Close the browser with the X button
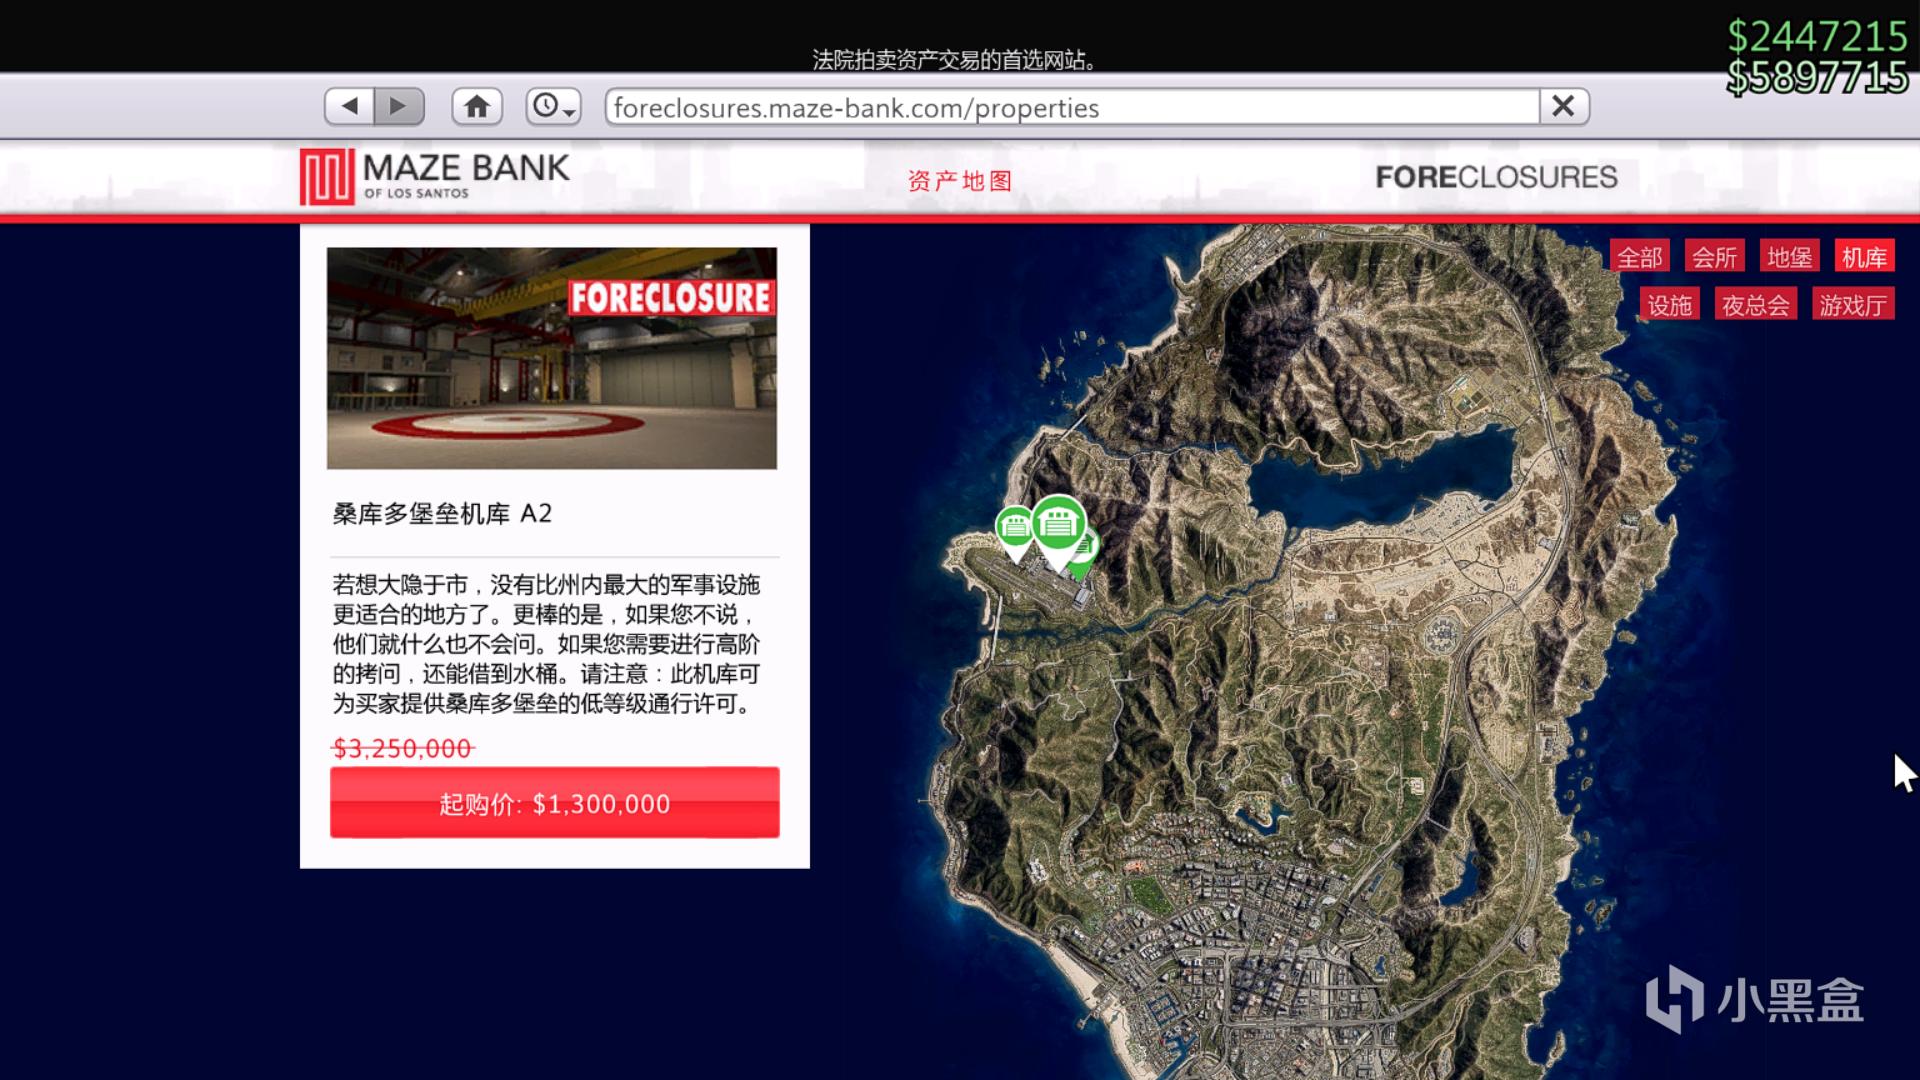 pyautogui.click(x=1563, y=106)
